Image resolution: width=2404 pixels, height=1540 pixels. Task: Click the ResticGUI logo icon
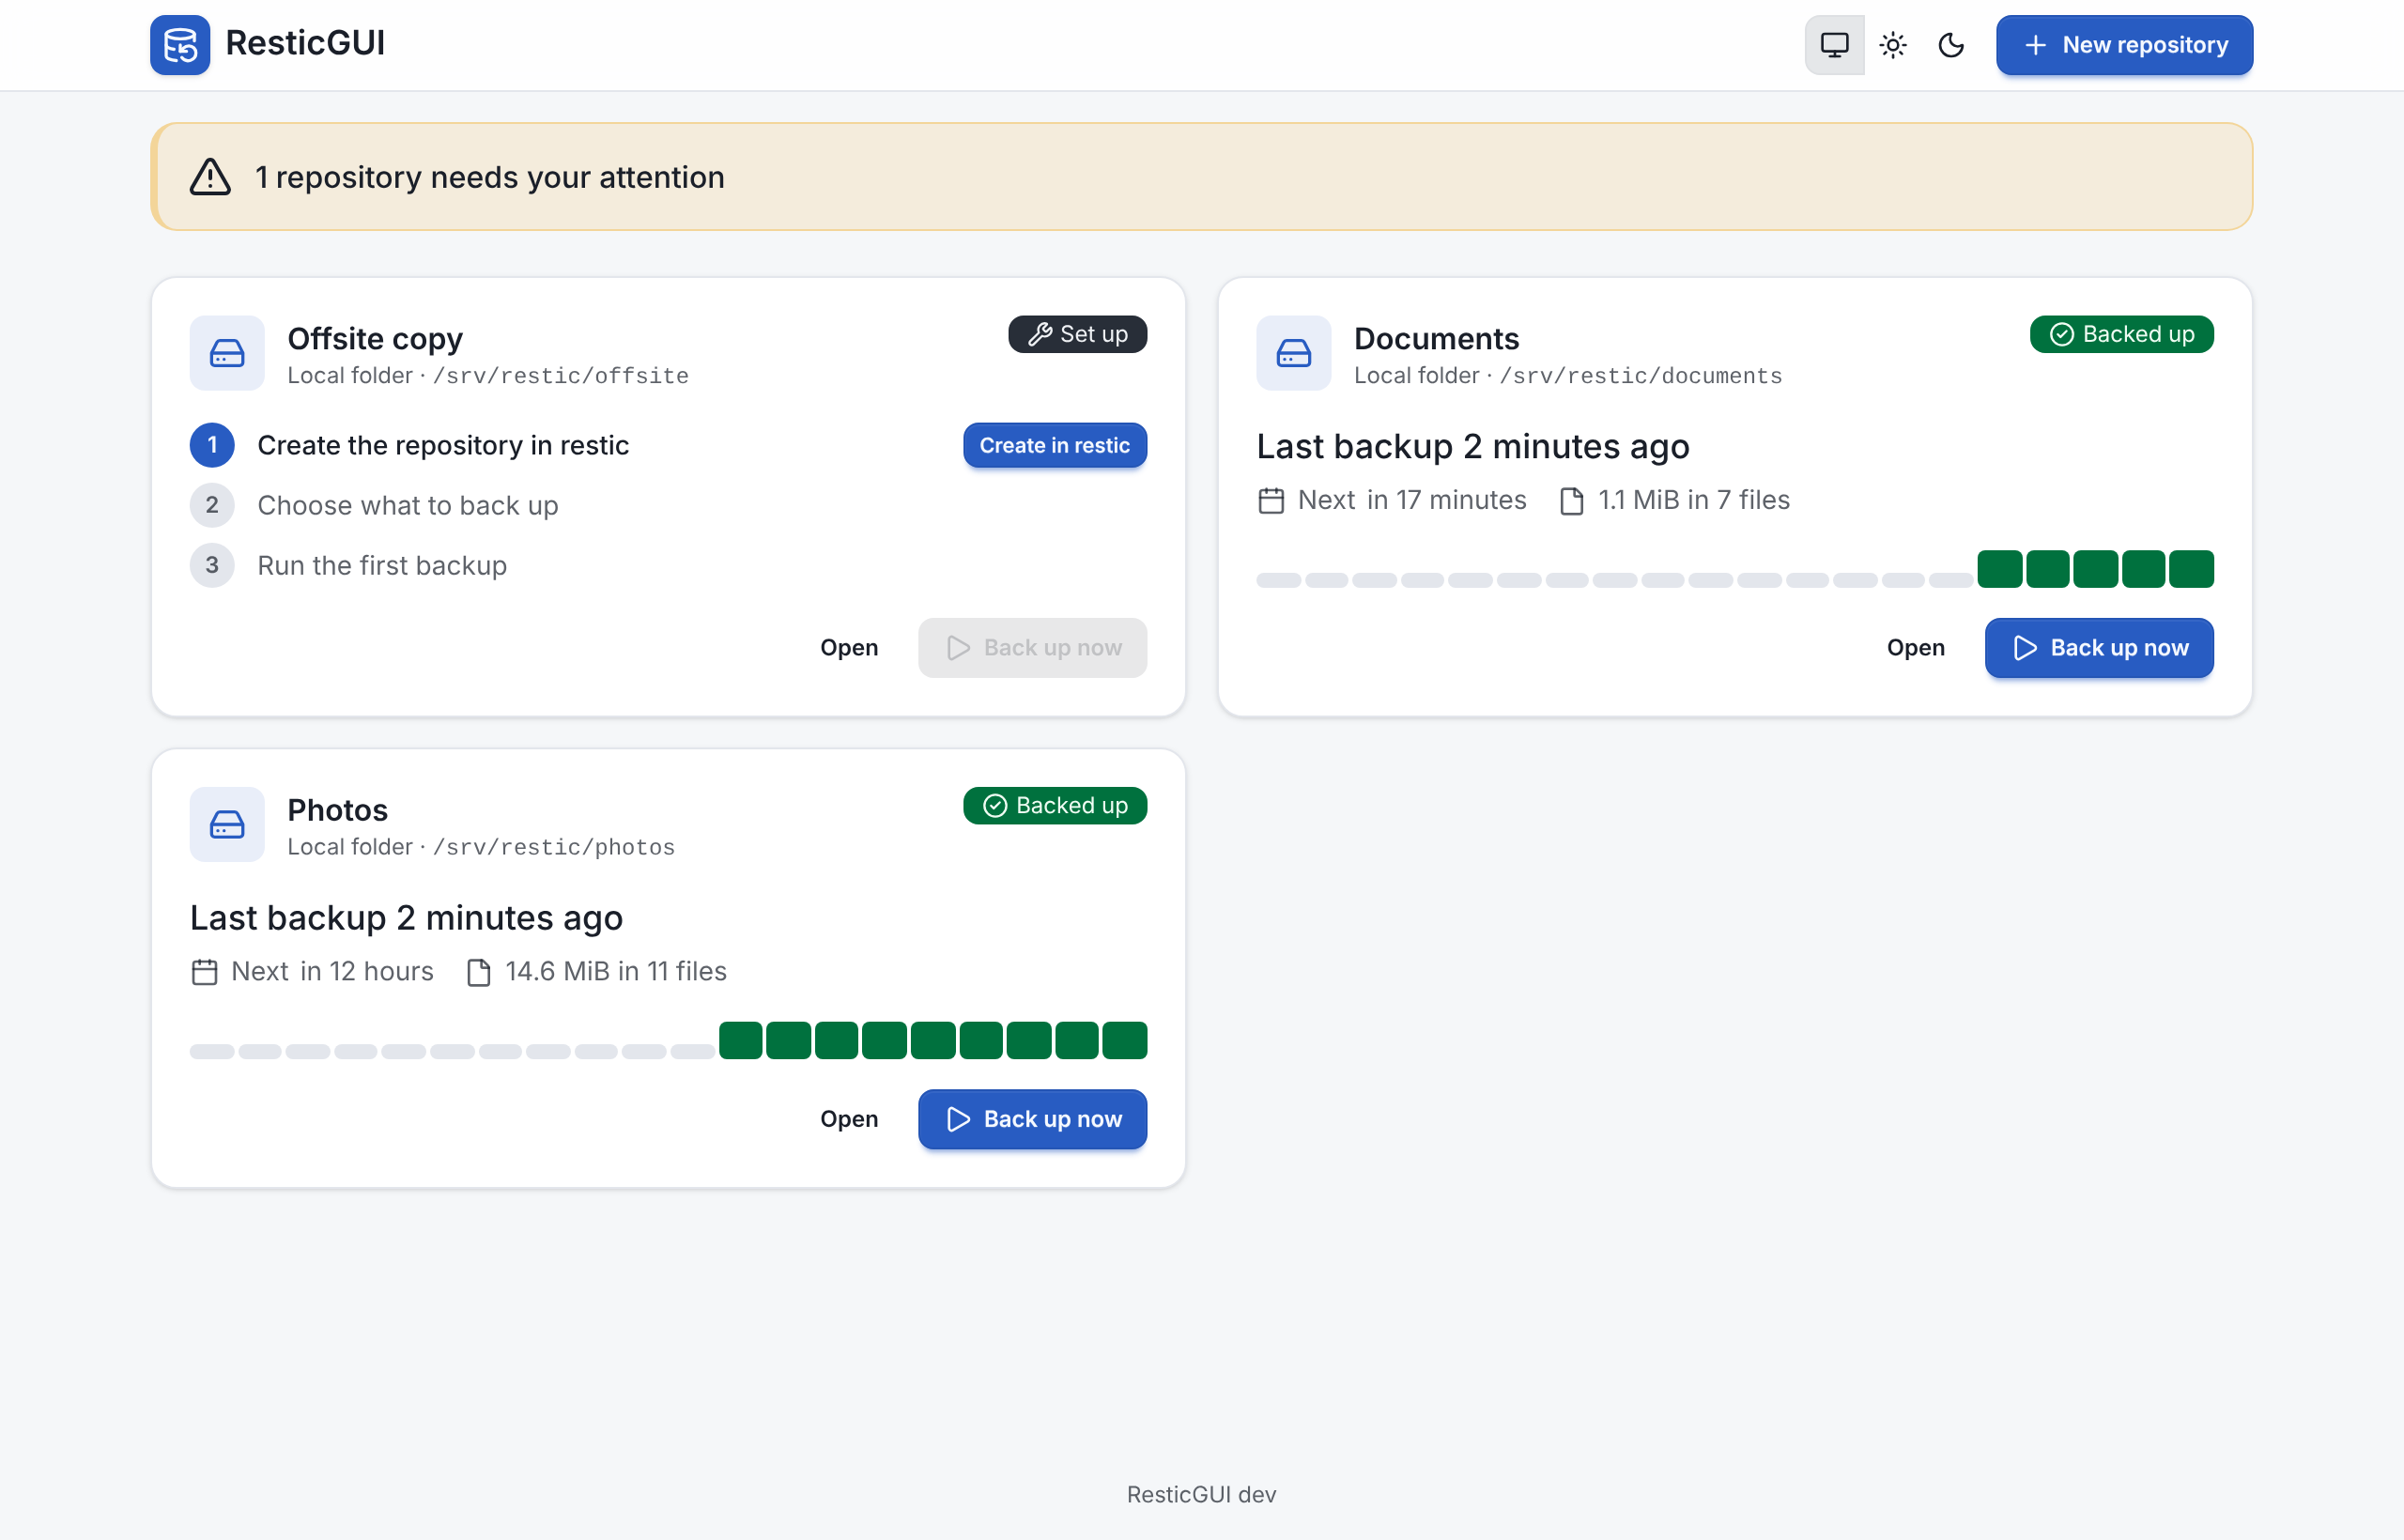pyautogui.click(x=180, y=45)
